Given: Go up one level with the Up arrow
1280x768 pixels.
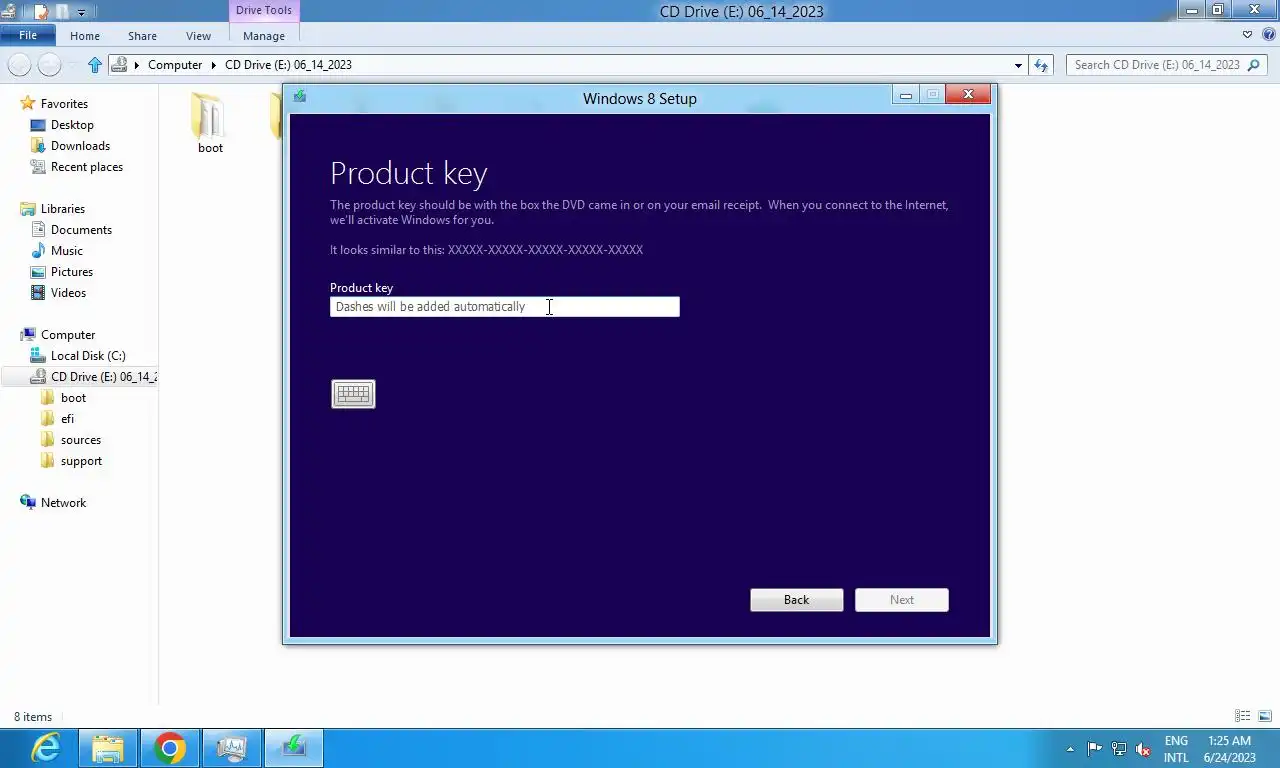Looking at the screenshot, I should [x=95, y=65].
